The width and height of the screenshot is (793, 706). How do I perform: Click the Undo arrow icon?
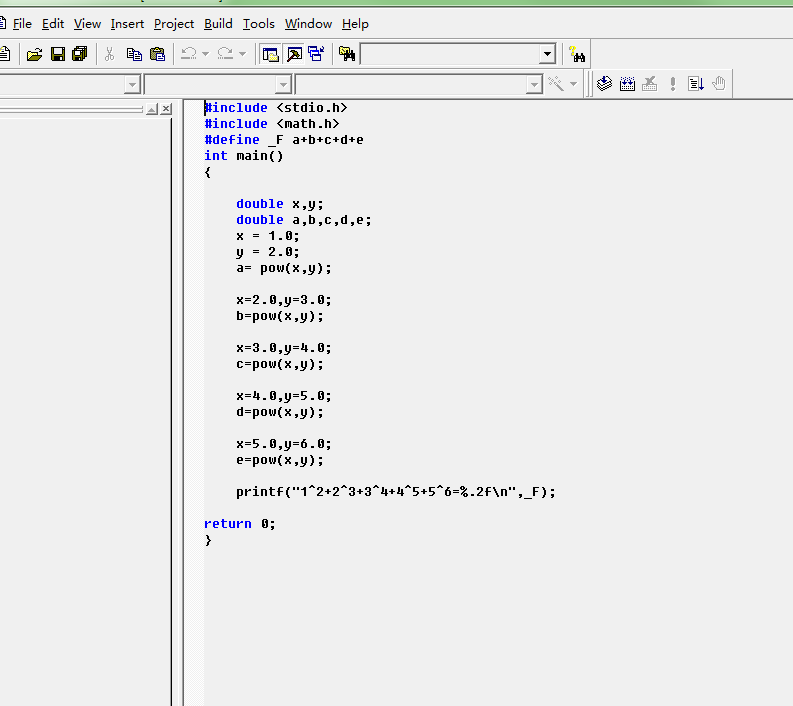[189, 54]
